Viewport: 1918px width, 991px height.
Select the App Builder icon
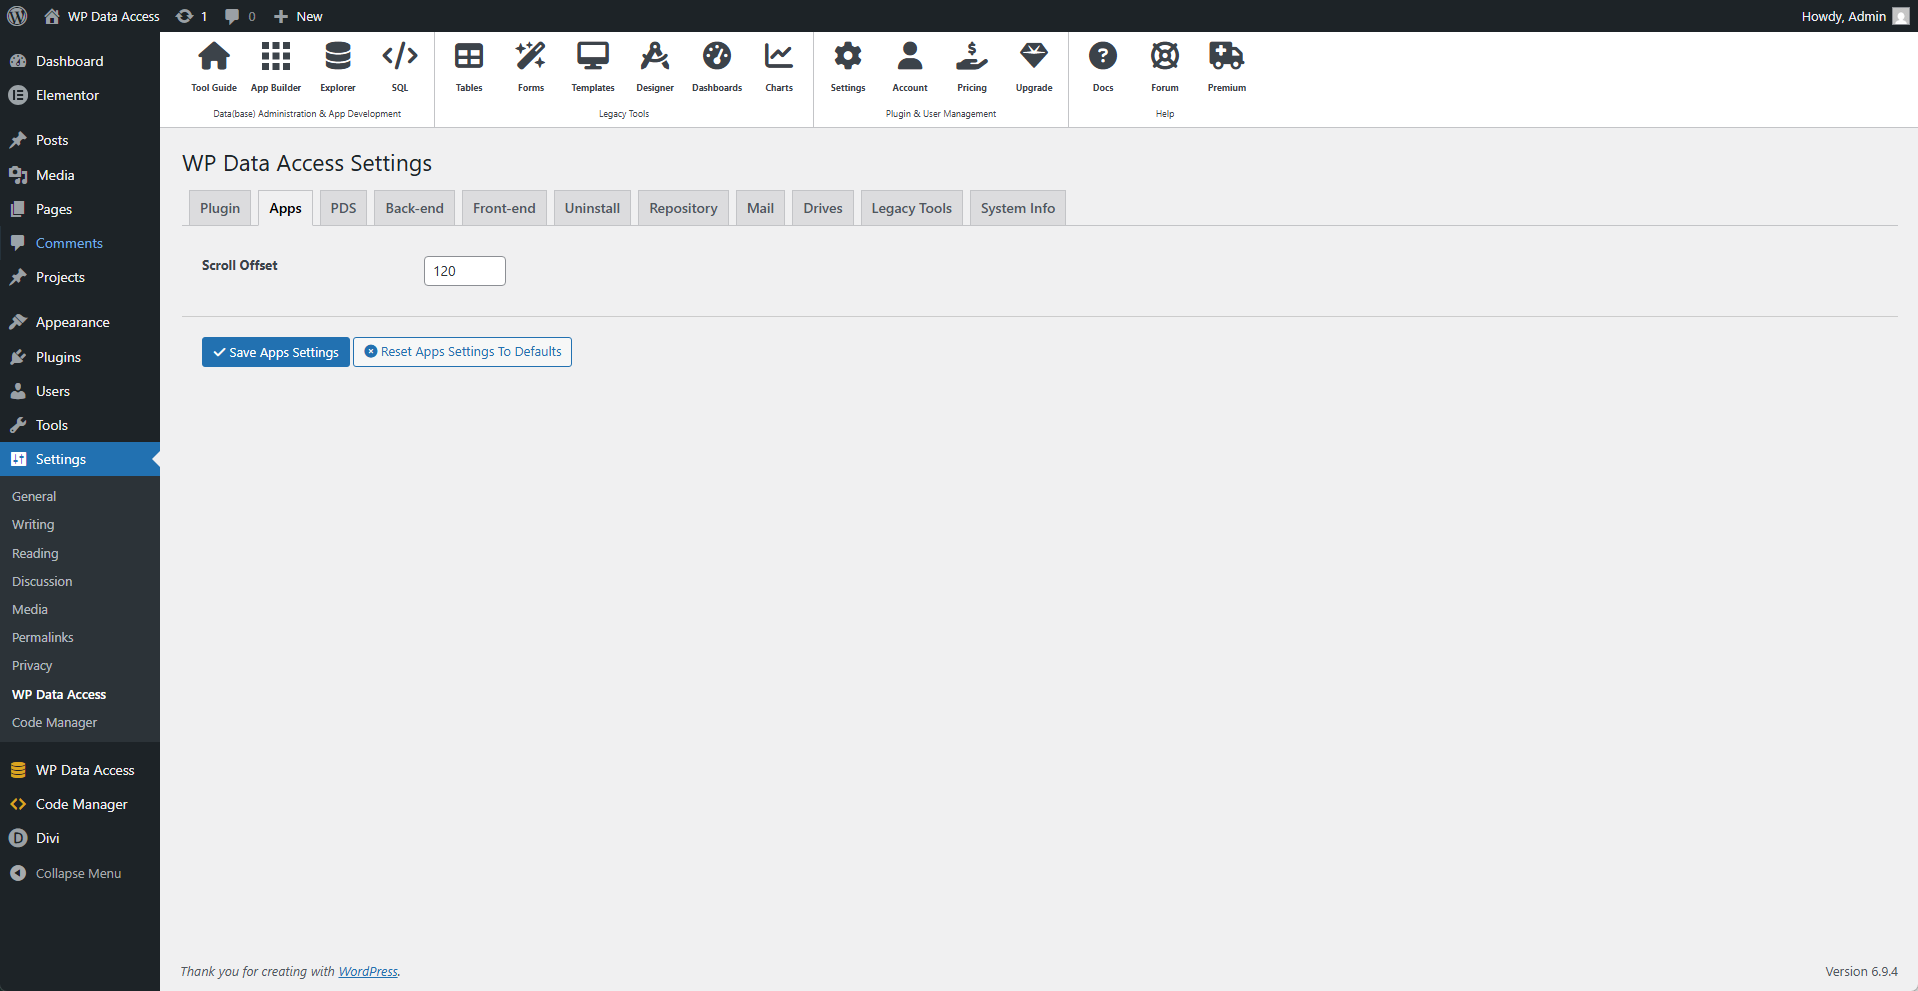pos(275,65)
